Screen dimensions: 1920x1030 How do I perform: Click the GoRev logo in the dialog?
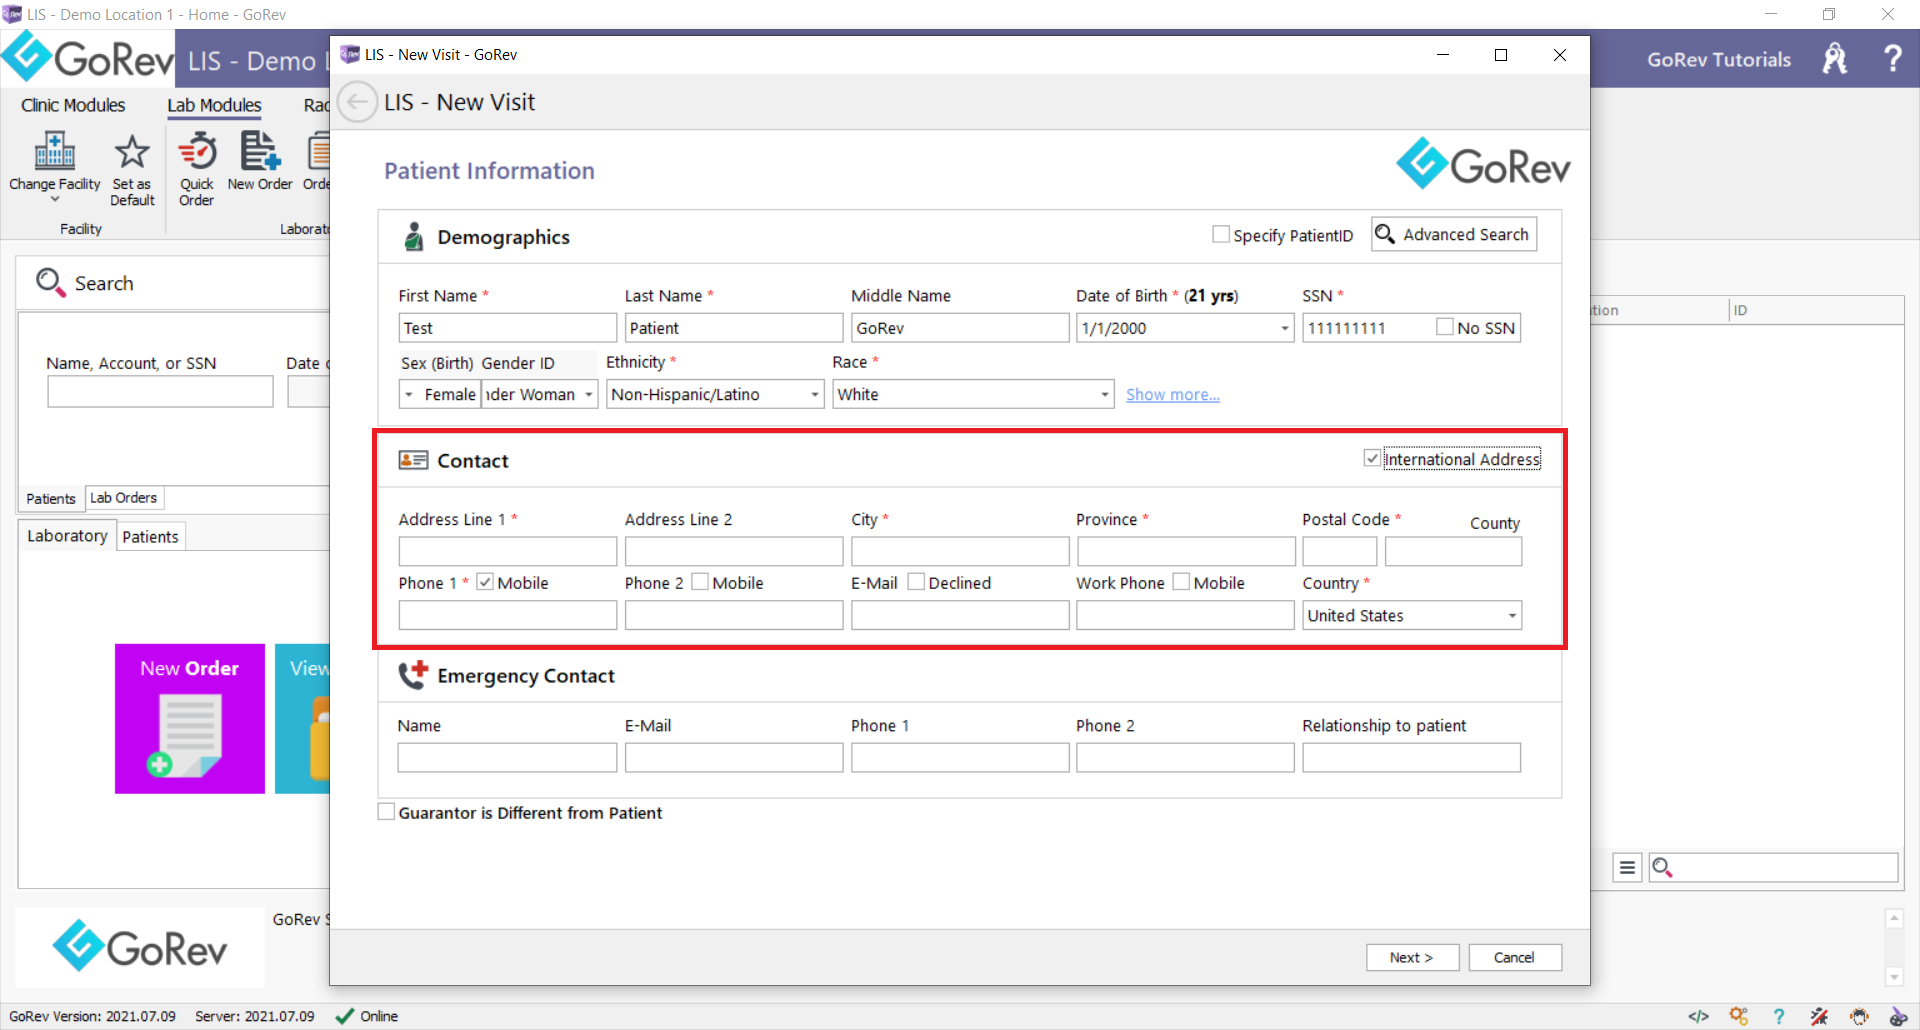(1483, 163)
